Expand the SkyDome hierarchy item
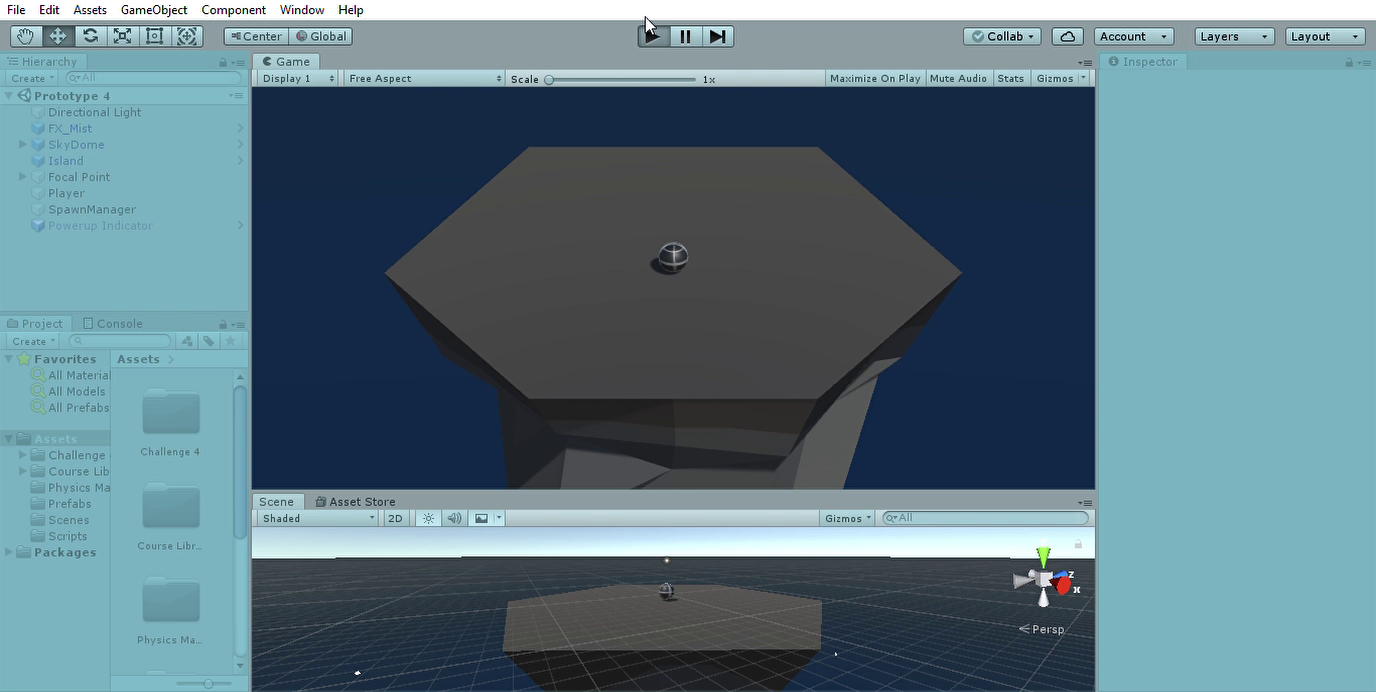Viewport: 1376px width, 692px height. [x=23, y=145]
